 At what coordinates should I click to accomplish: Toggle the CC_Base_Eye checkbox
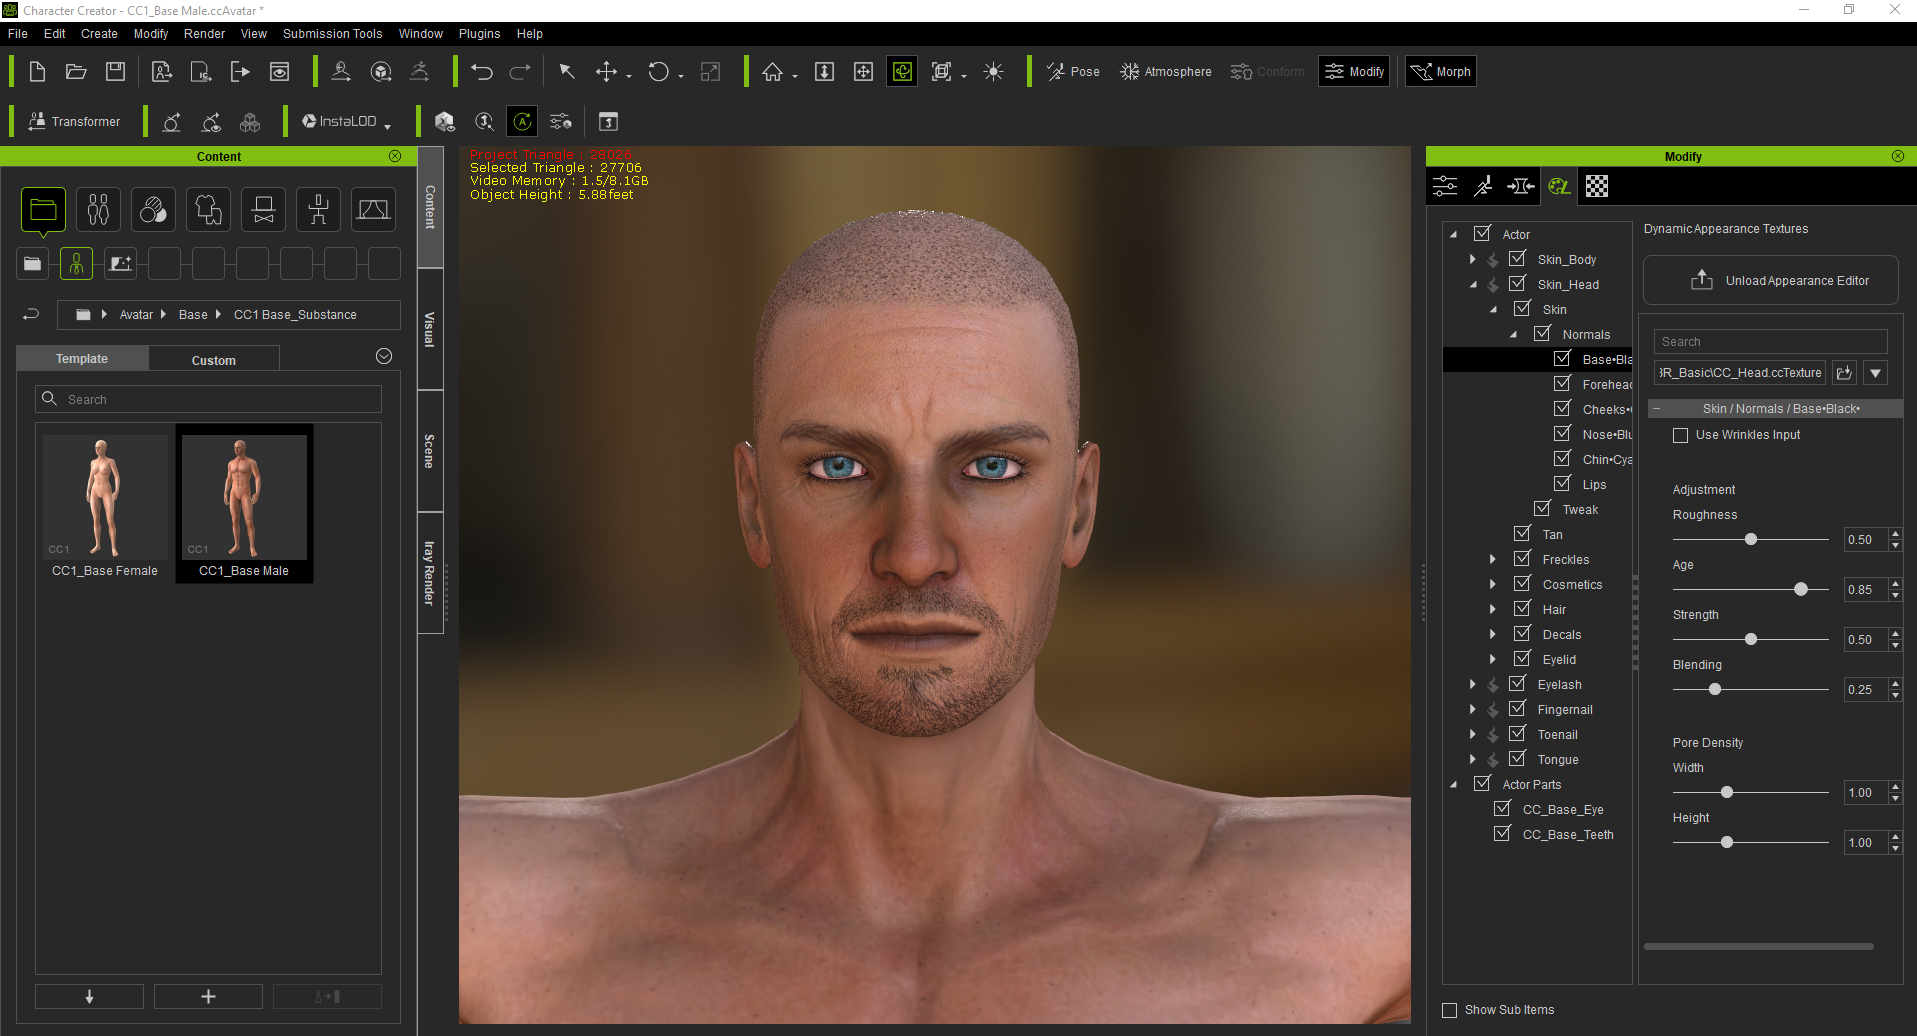(1502, 809)
